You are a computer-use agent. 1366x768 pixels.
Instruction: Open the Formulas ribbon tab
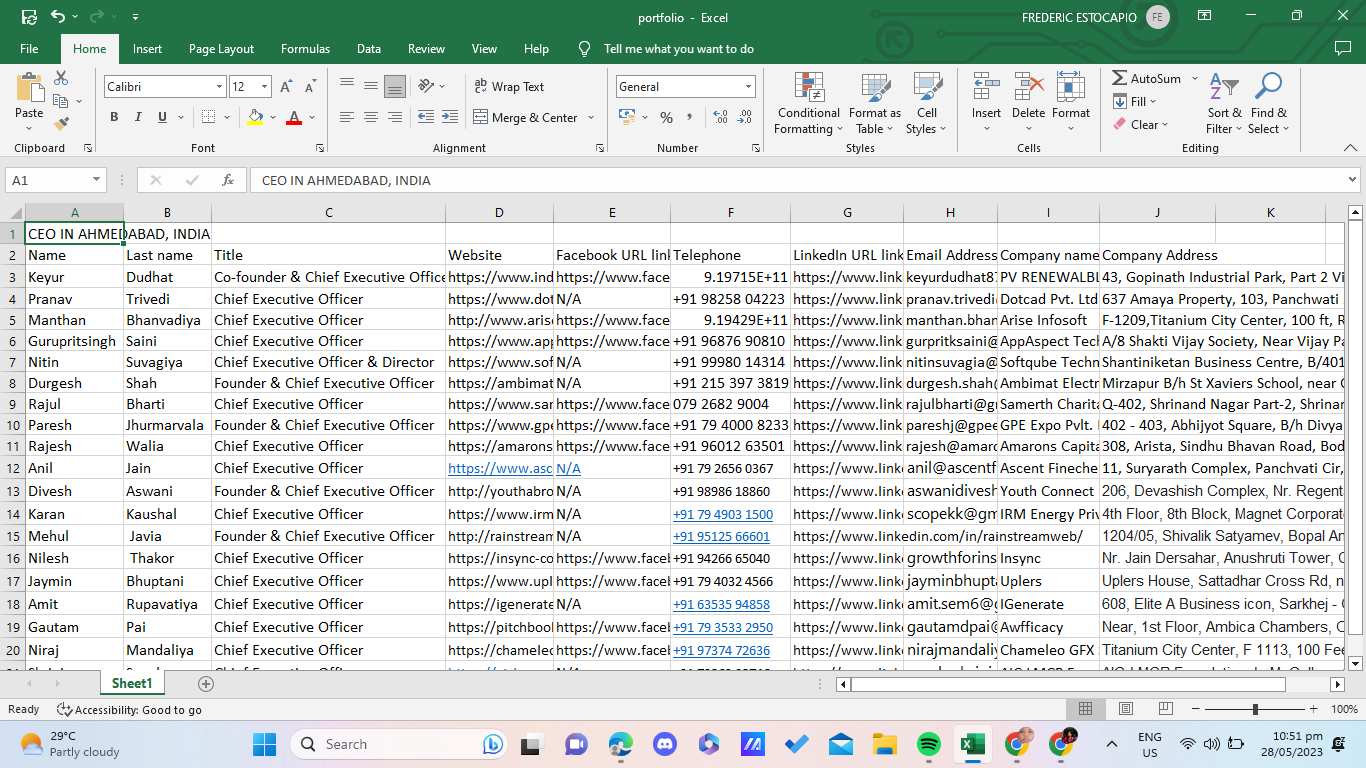305,49
